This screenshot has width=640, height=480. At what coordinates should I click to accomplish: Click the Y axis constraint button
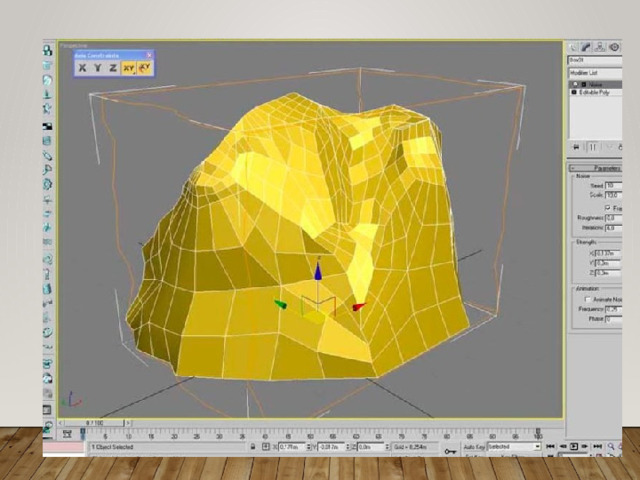tap(98, 68)
